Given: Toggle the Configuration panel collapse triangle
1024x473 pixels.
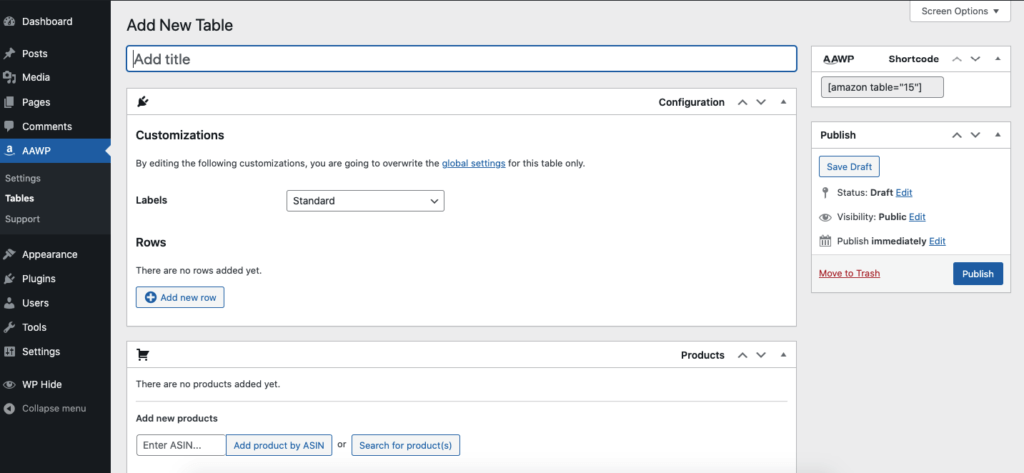Looking at the screenshot, I should pyautogui.click(x=784, y=102).
